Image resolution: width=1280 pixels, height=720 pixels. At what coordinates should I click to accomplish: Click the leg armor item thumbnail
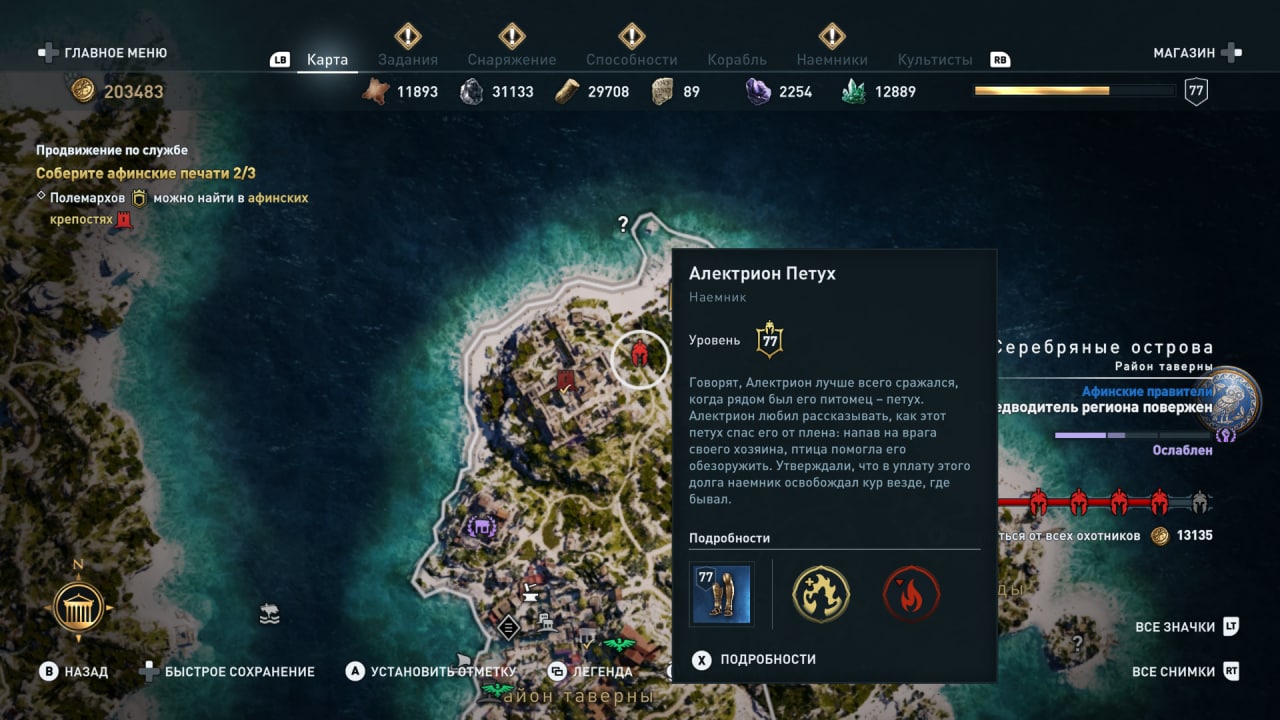pyautogui.click(x=722, y=594)
